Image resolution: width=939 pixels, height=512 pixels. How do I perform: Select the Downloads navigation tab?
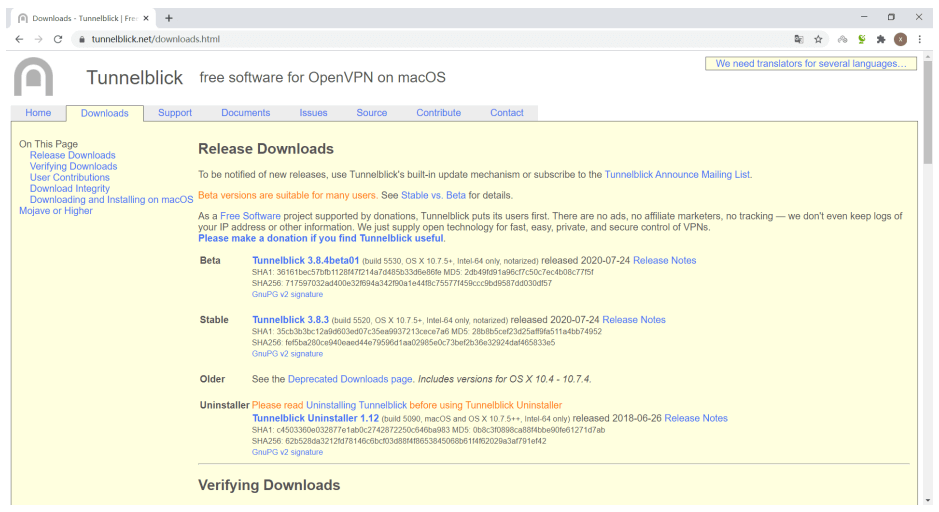click(105, 113)
